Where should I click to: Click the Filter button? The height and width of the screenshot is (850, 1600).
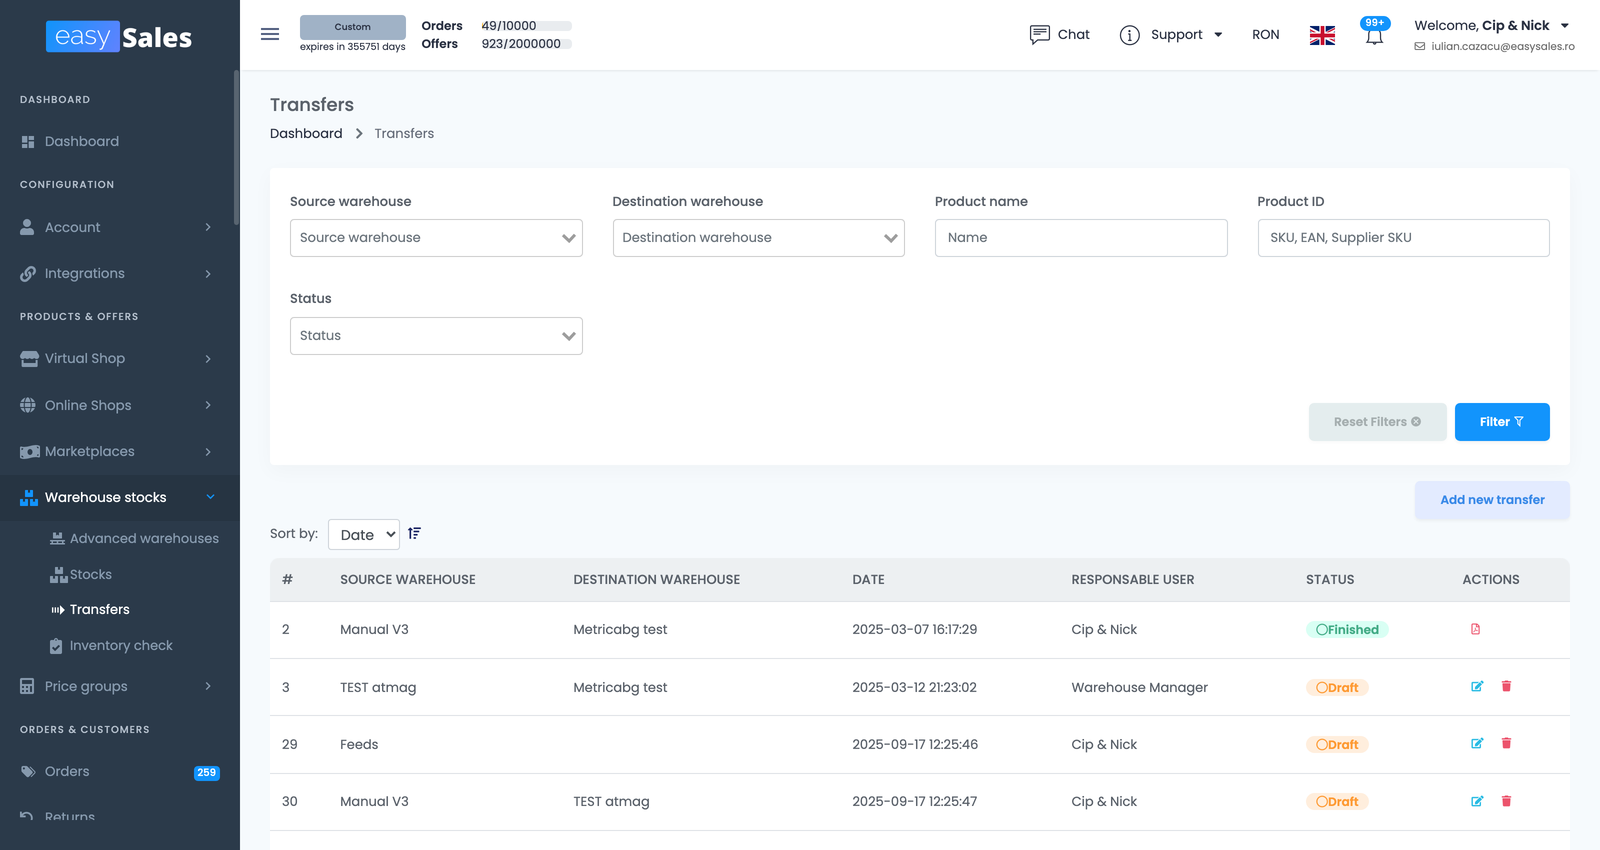tap(1502, 422)
